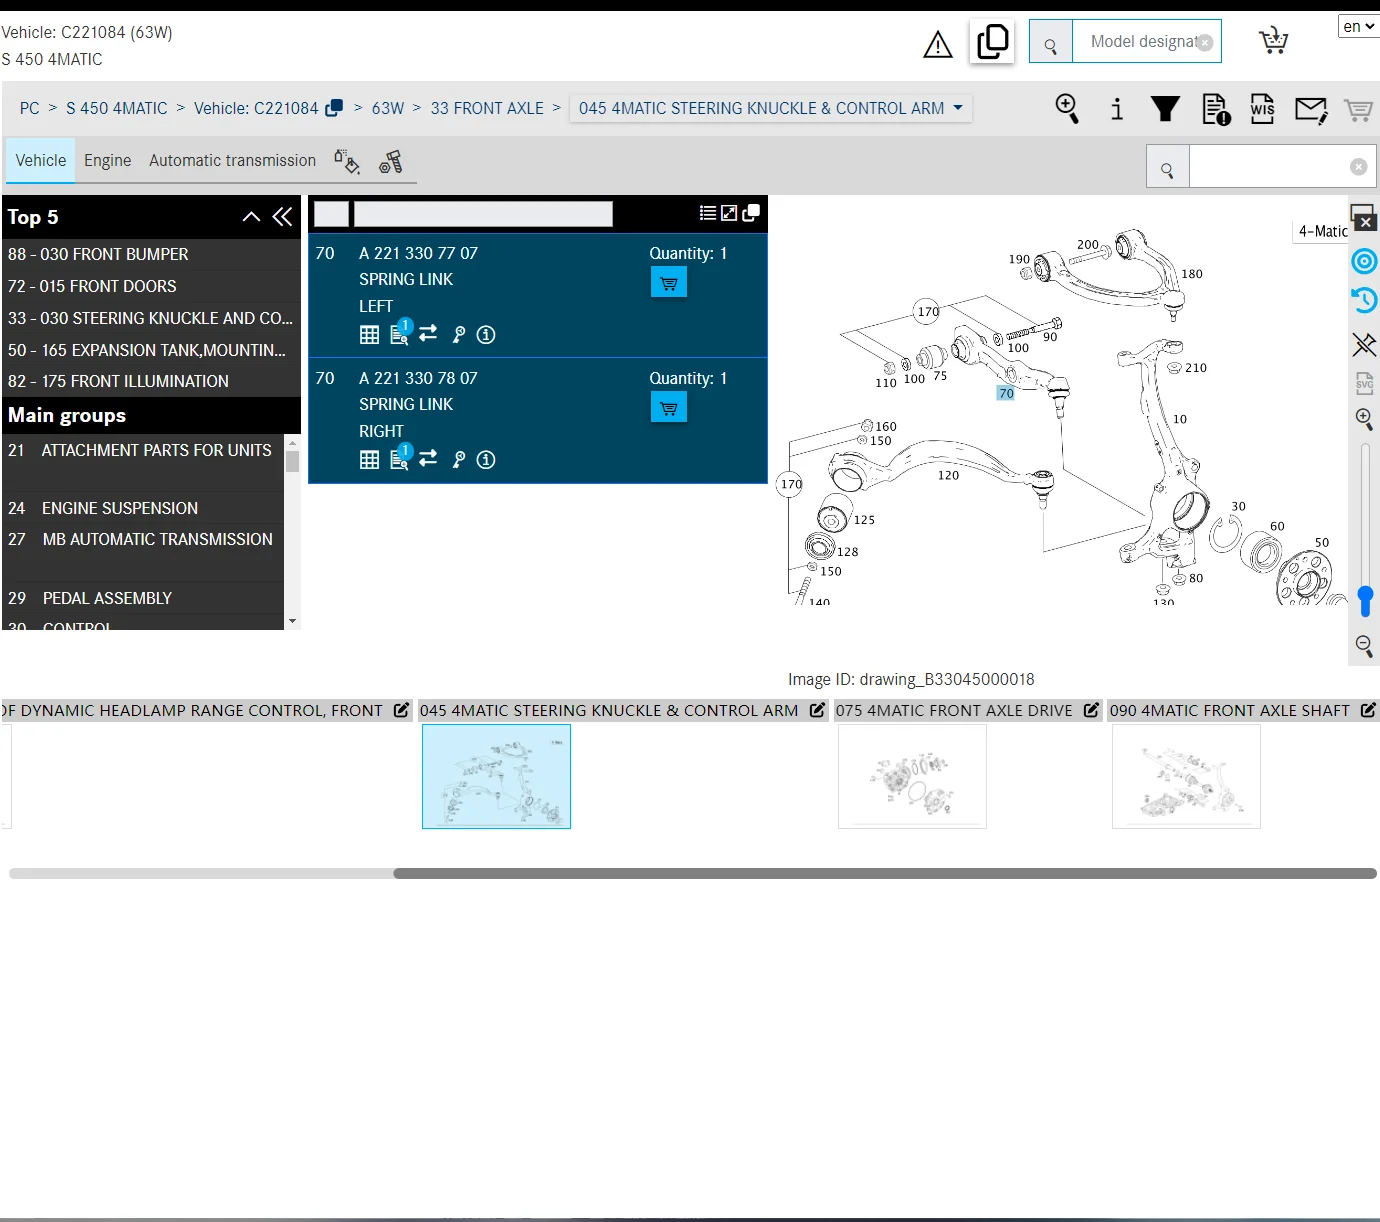Click edit icon beside 045 4MATIC STEERING KNUCKLE title

pos(817,710)
